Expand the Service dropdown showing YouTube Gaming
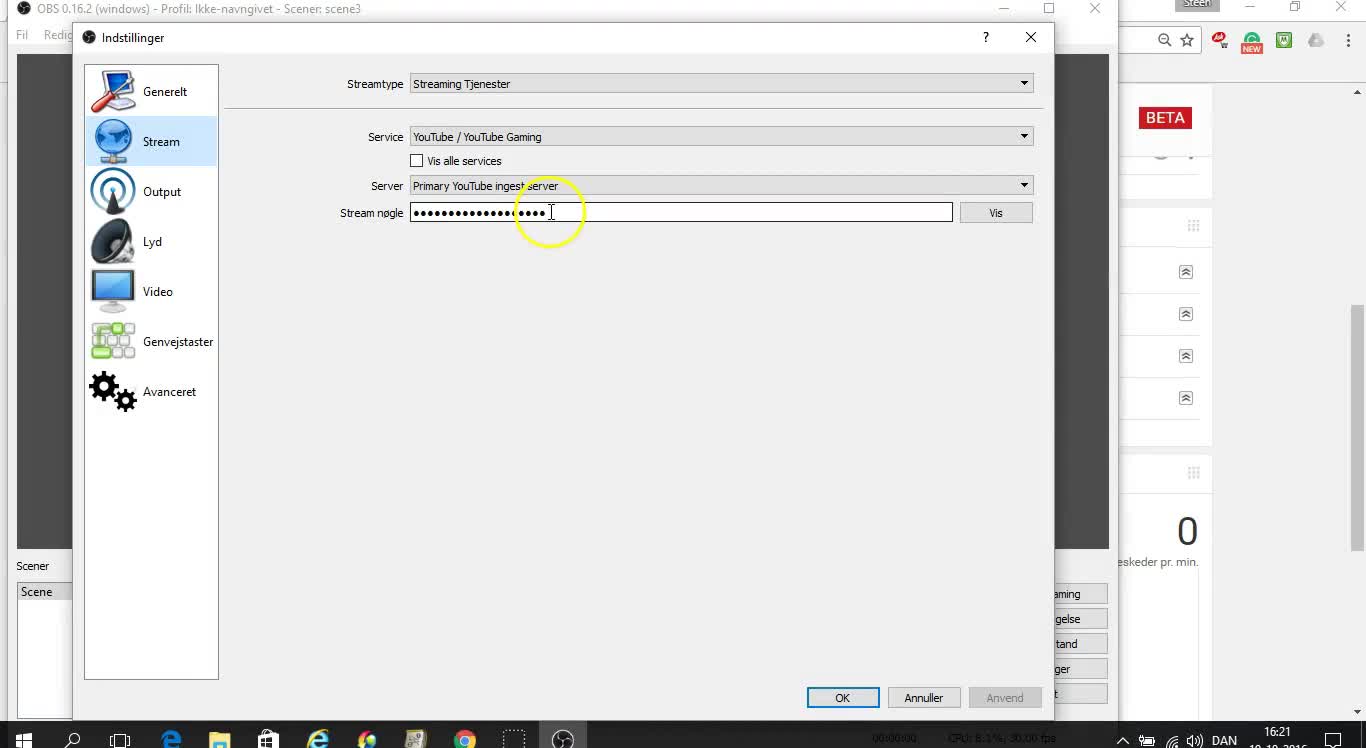The width and height of the screenshot is (1366, 748). coord(721,137)
